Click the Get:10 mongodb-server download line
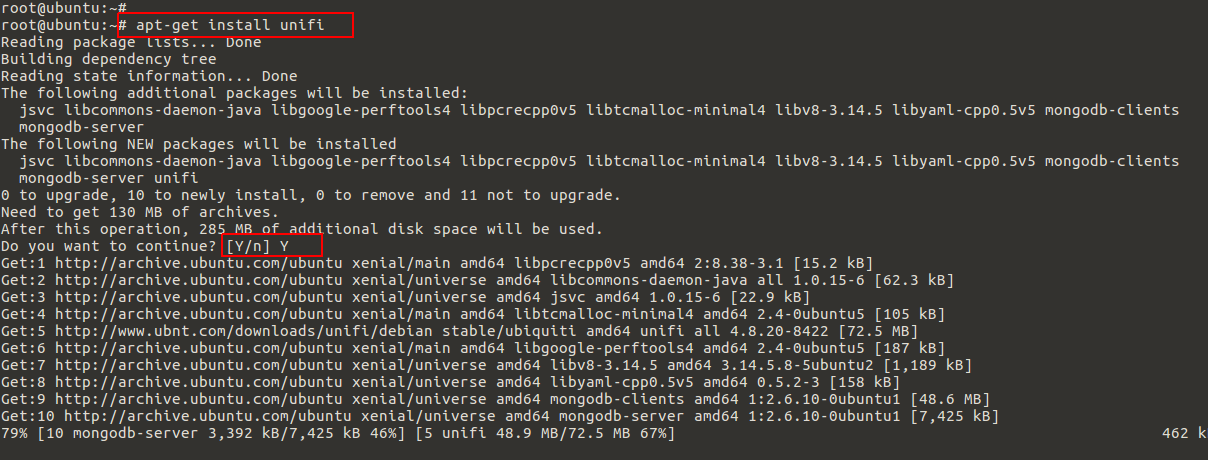This screenshot has width=1208, height=460. coord(499,416)
